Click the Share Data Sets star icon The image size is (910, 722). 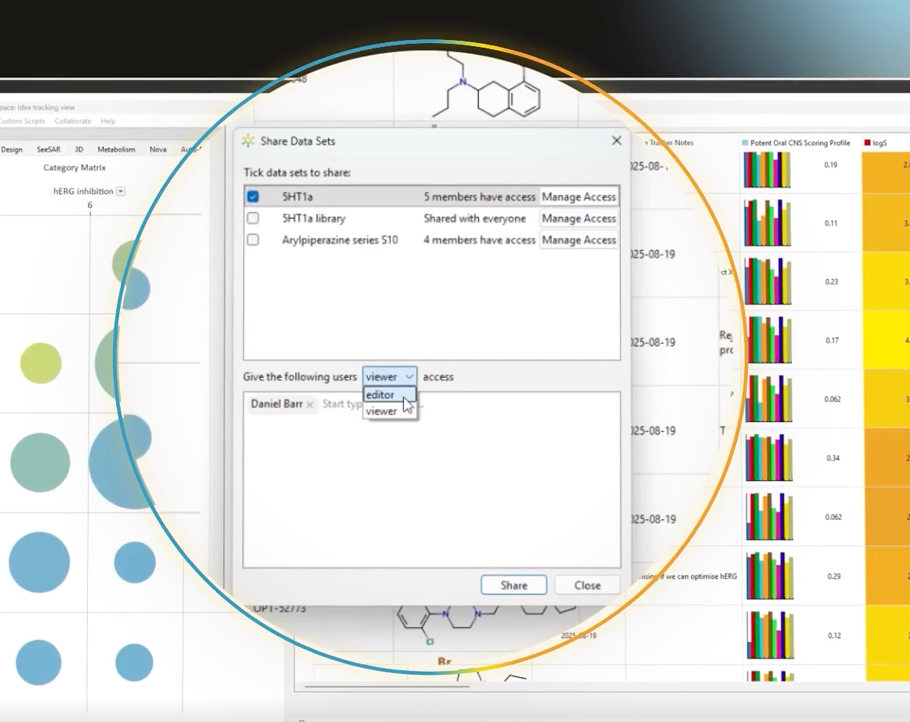(x=249, y=141)
